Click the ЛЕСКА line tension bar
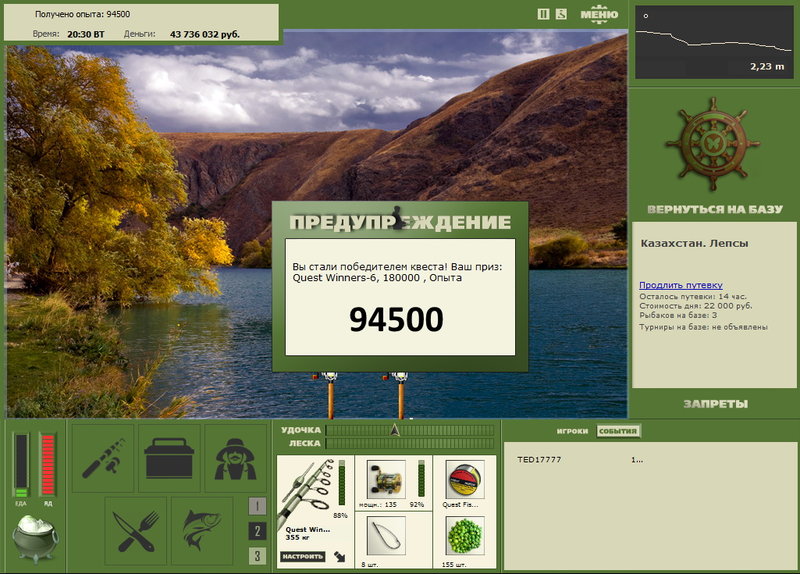The width and height of the screenshot is (800, 574). 410,443
